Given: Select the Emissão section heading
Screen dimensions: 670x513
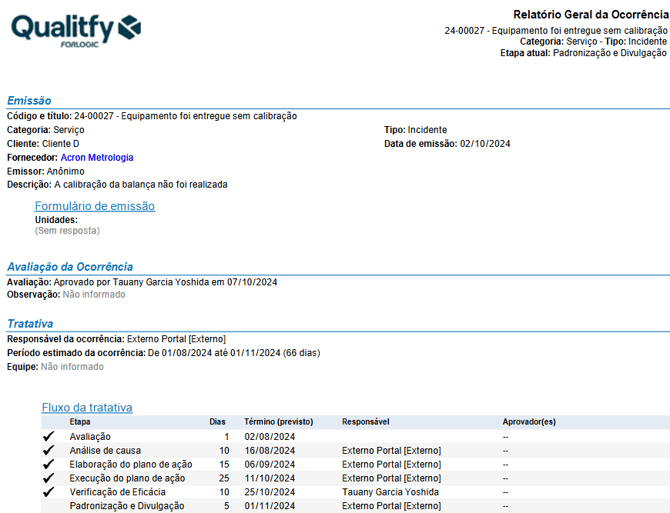Looking at the screenshot, I should 29,101.
